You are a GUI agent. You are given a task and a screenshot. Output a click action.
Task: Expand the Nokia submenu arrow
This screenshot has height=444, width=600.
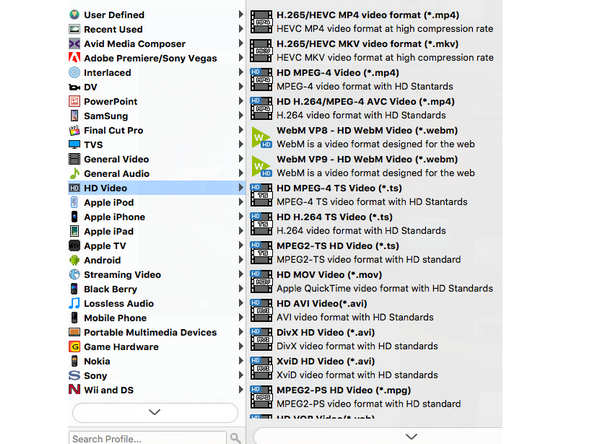pyautogui.click(x=240, y=361)
